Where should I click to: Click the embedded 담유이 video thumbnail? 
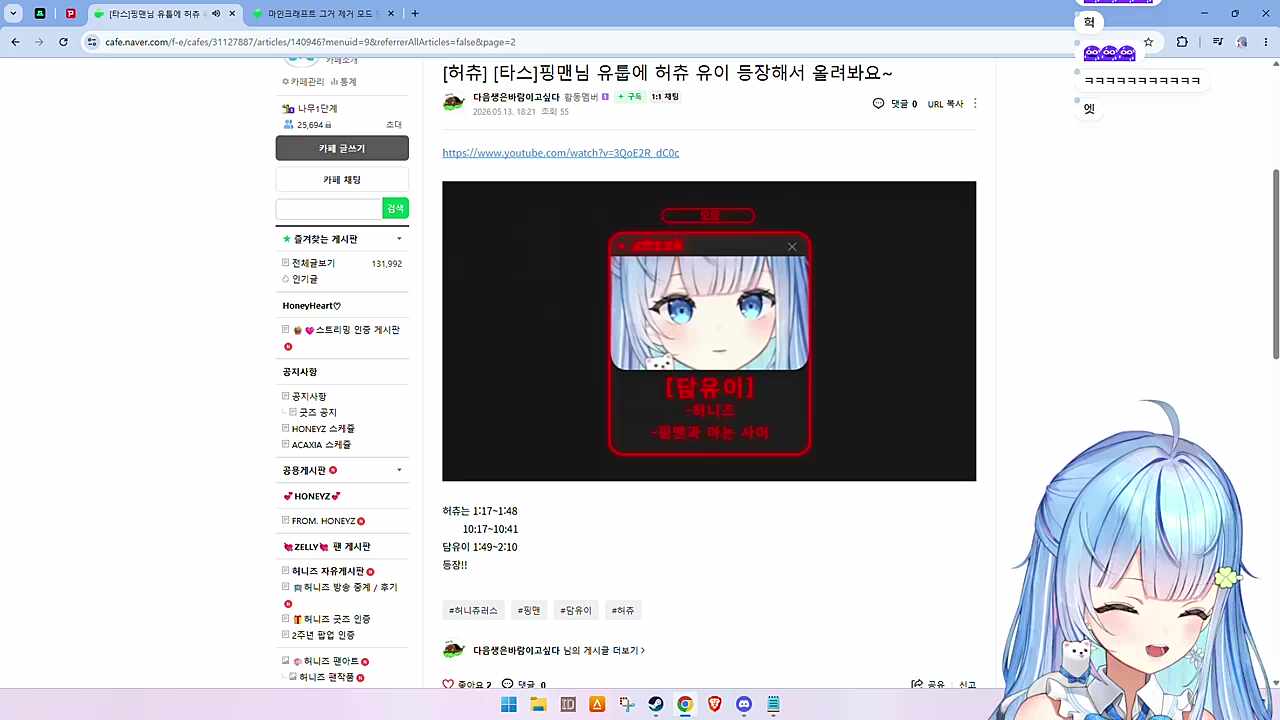point(709,331)
